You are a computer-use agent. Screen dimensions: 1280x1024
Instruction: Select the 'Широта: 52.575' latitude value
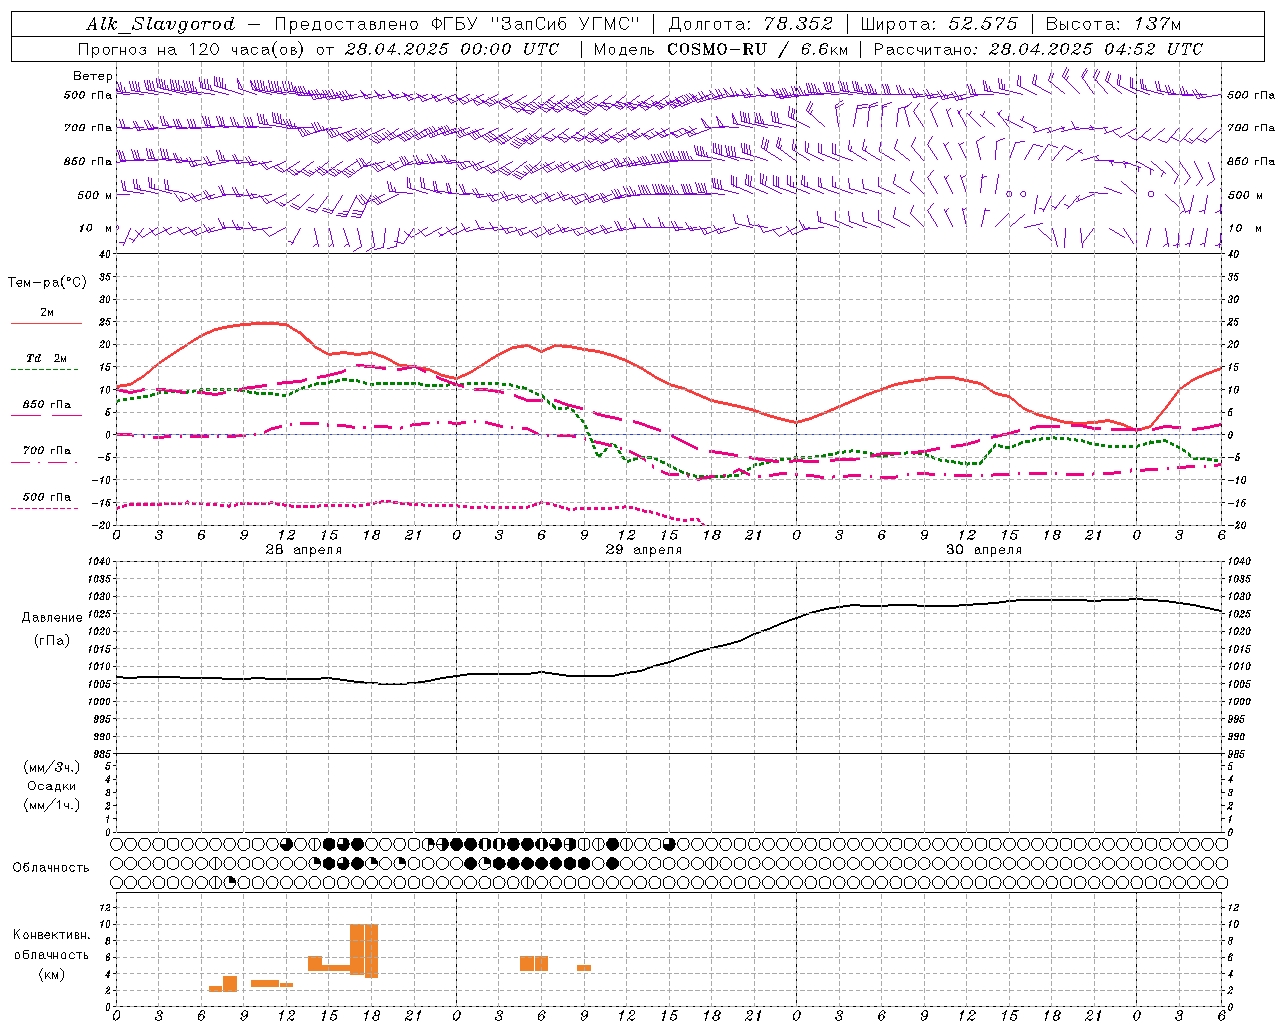tap(939, 24)
